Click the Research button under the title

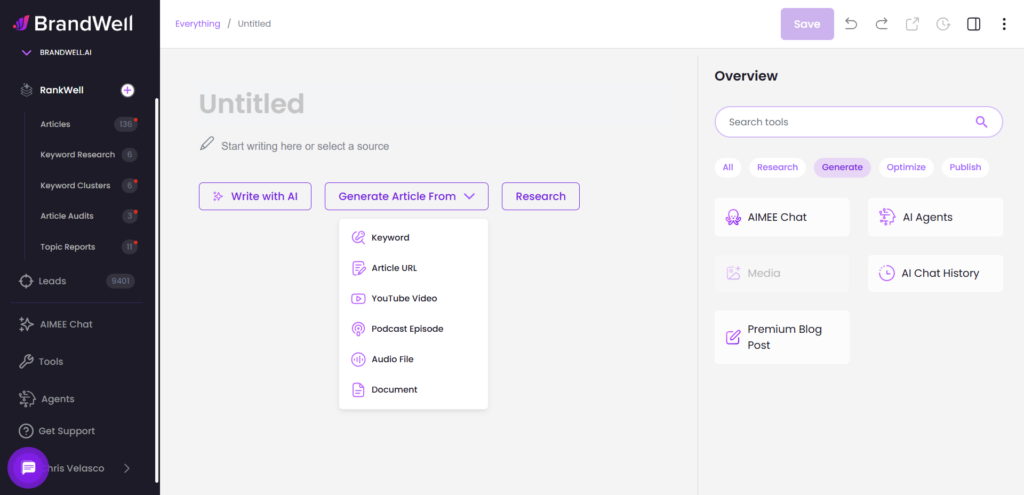(541, 196)
